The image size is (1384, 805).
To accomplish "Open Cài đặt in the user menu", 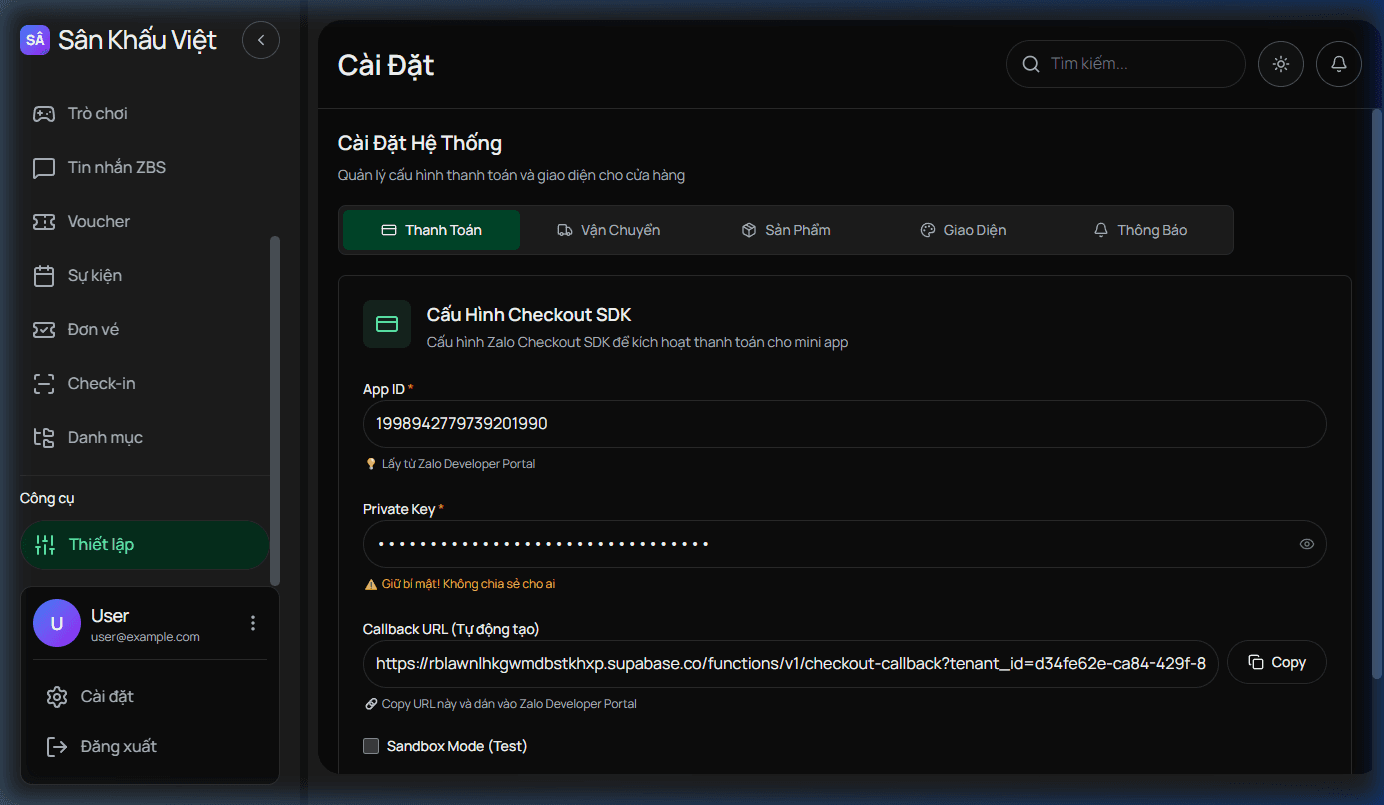I will pos(106,697).
